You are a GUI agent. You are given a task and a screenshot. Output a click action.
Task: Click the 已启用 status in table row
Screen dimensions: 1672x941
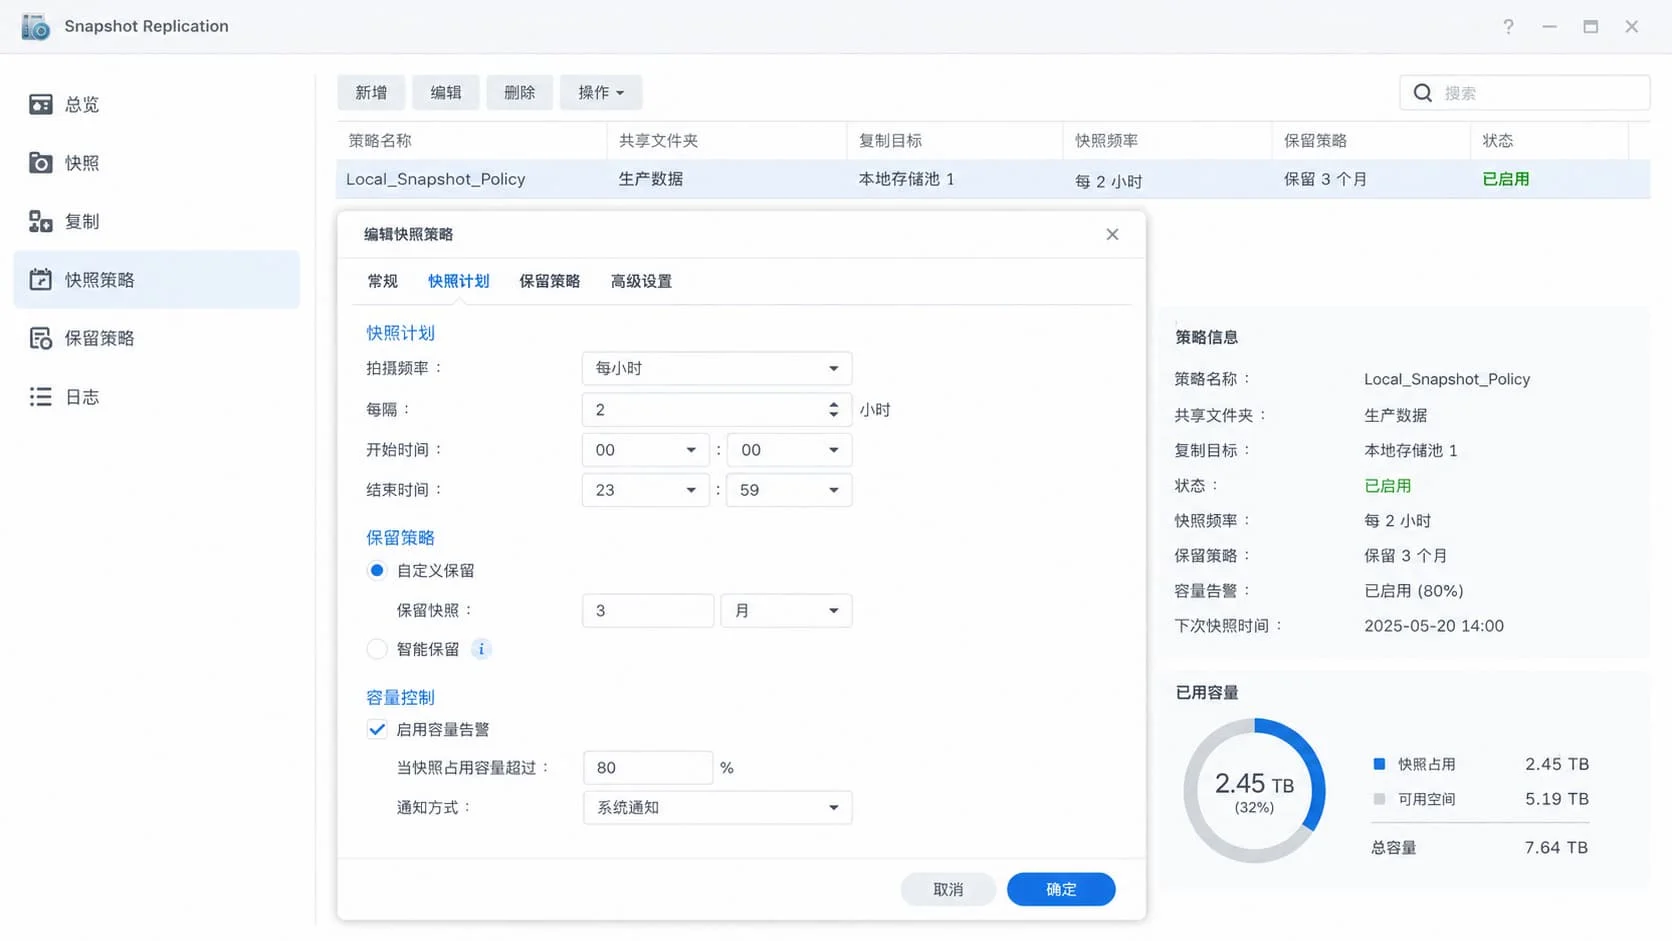click(x=1505, y=179)
